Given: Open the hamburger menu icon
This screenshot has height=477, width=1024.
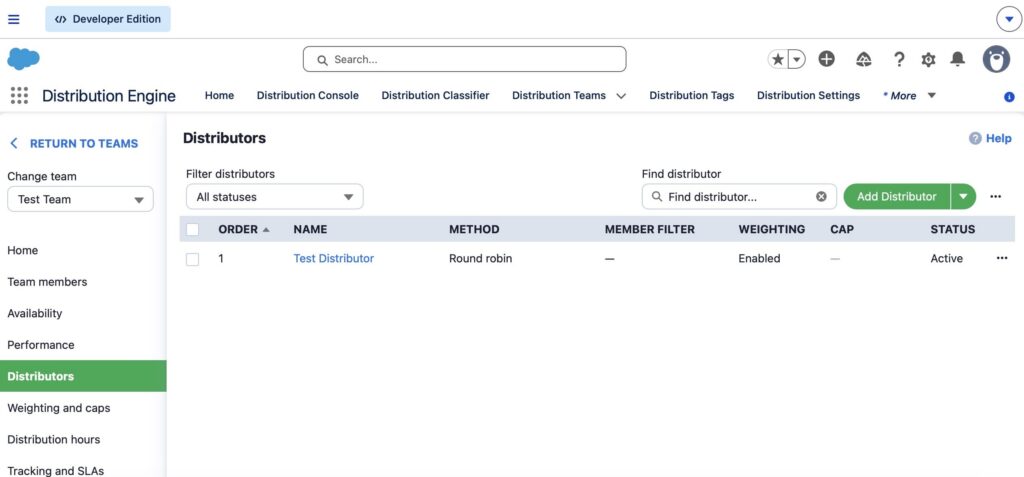Looking at the screenshot, I should [x=14, y=19].
